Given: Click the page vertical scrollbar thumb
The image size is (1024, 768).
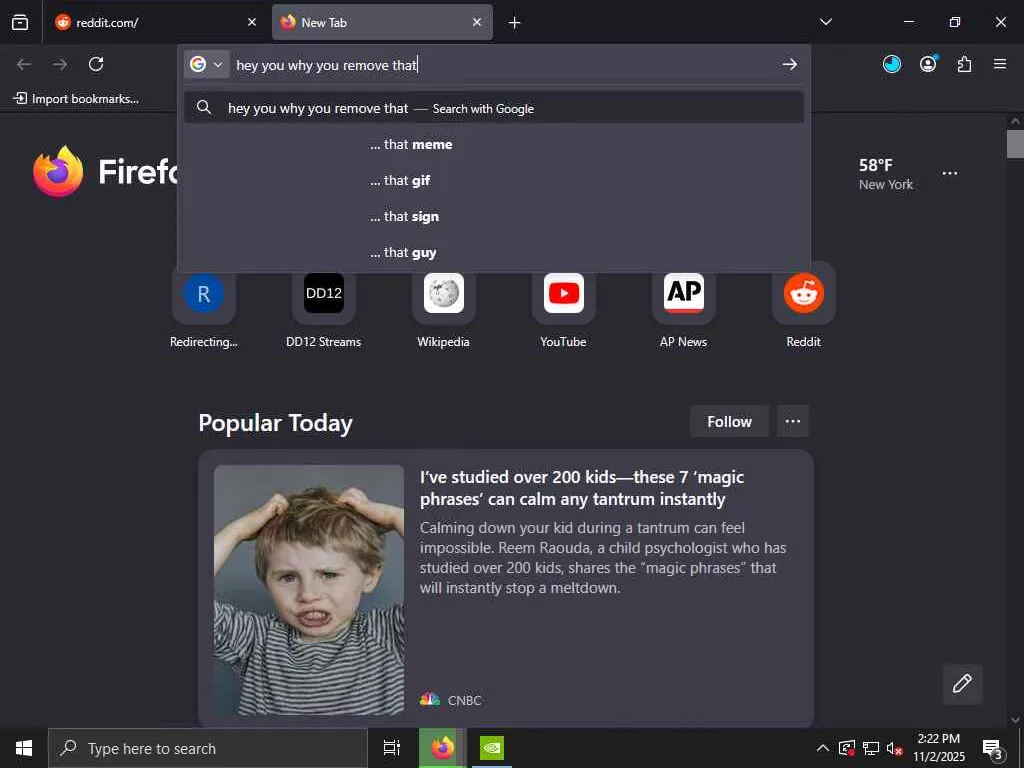Looking at the screenshot, I should pos(1015,144).
